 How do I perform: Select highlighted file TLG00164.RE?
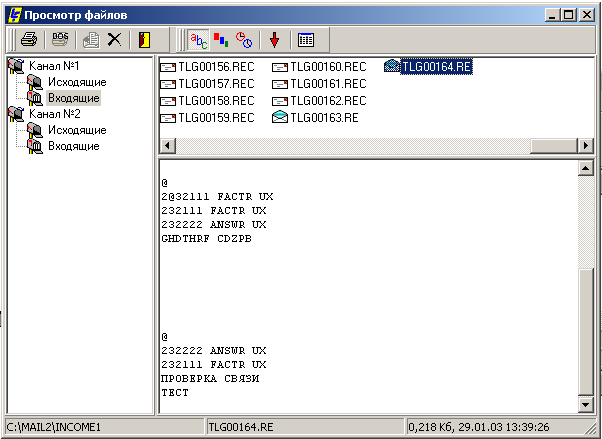tap(437, 67)
